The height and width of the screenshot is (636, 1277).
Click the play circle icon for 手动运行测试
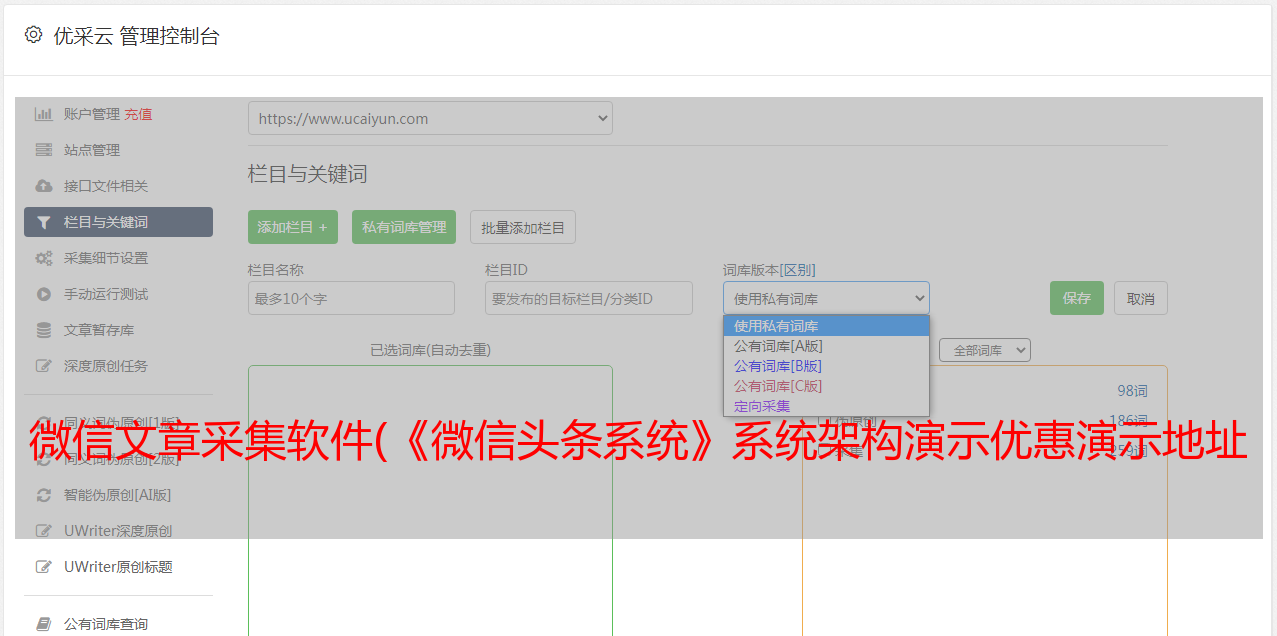pos(43,294)
